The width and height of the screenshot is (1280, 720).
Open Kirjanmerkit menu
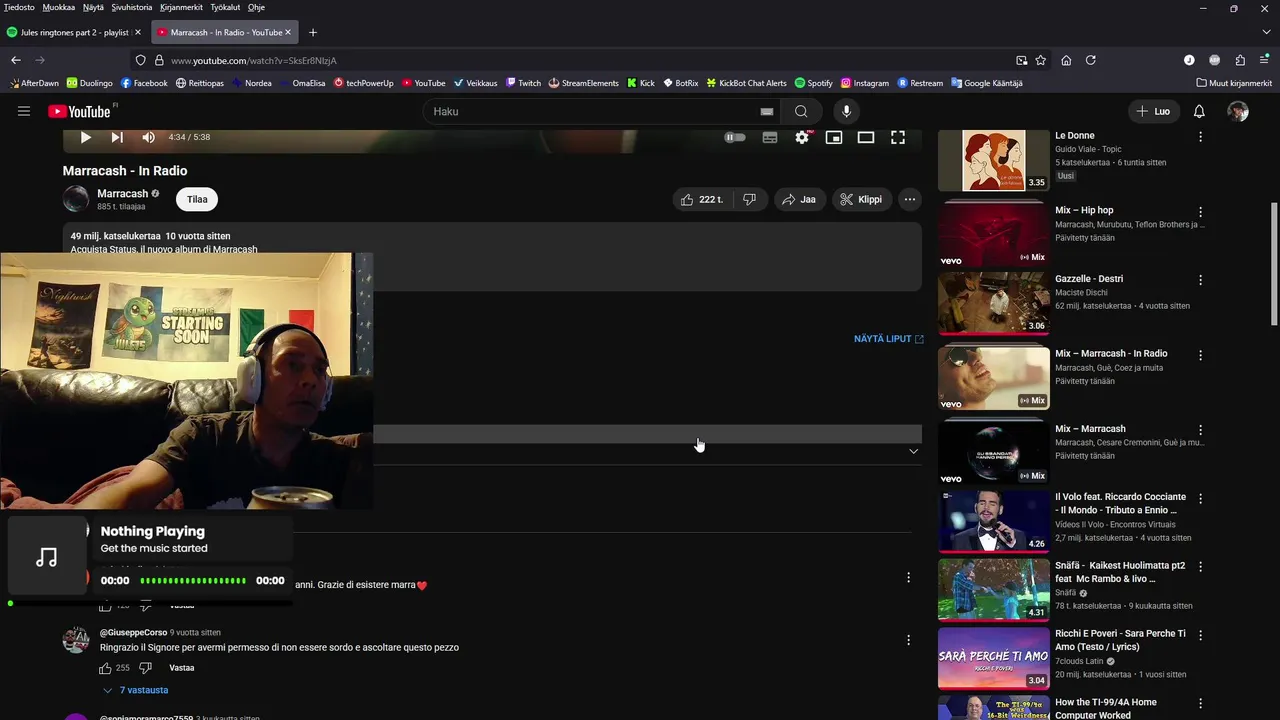[181, 7]
